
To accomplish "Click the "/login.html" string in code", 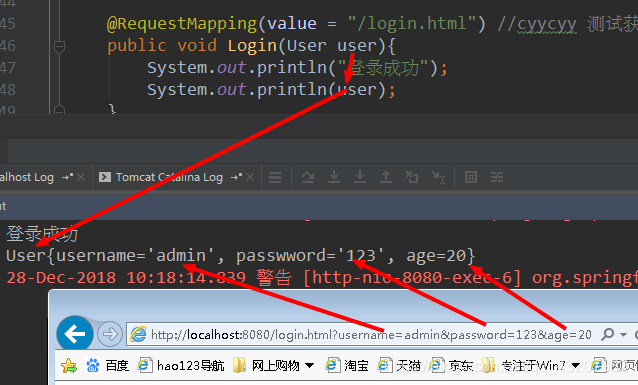I will tap(412, 23).
